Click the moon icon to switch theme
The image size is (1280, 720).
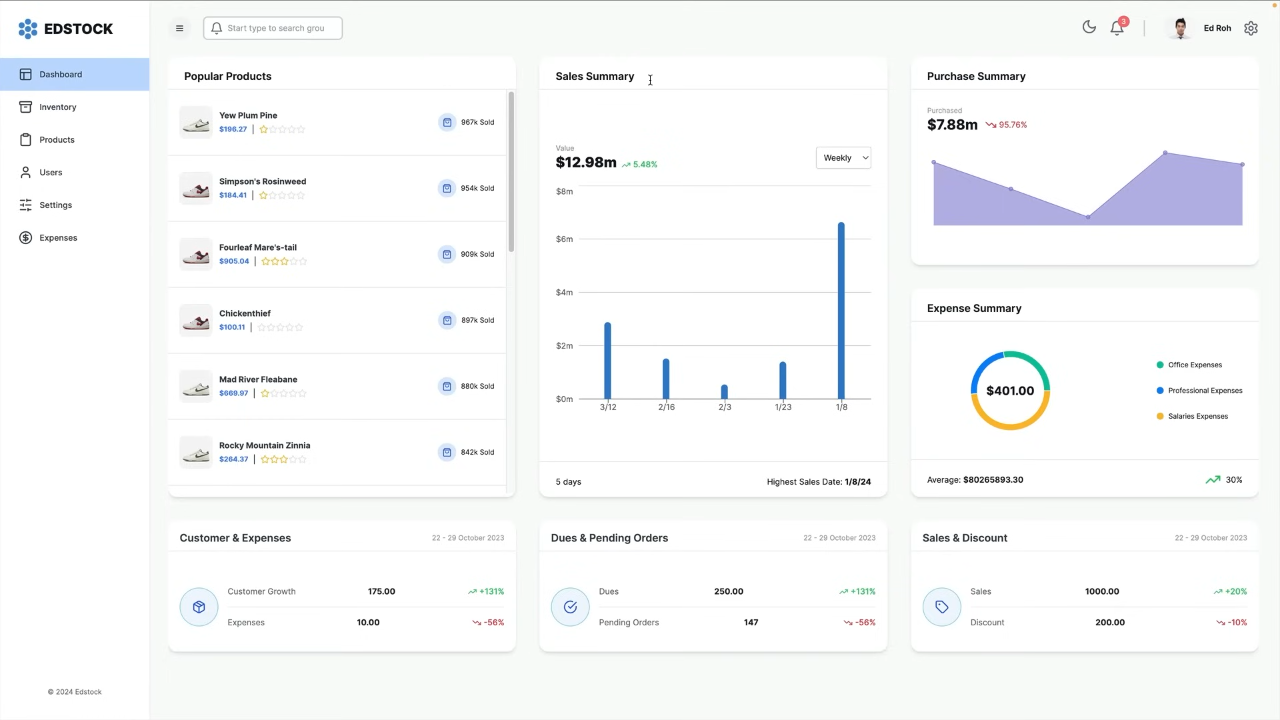(x=1089, y=27)
